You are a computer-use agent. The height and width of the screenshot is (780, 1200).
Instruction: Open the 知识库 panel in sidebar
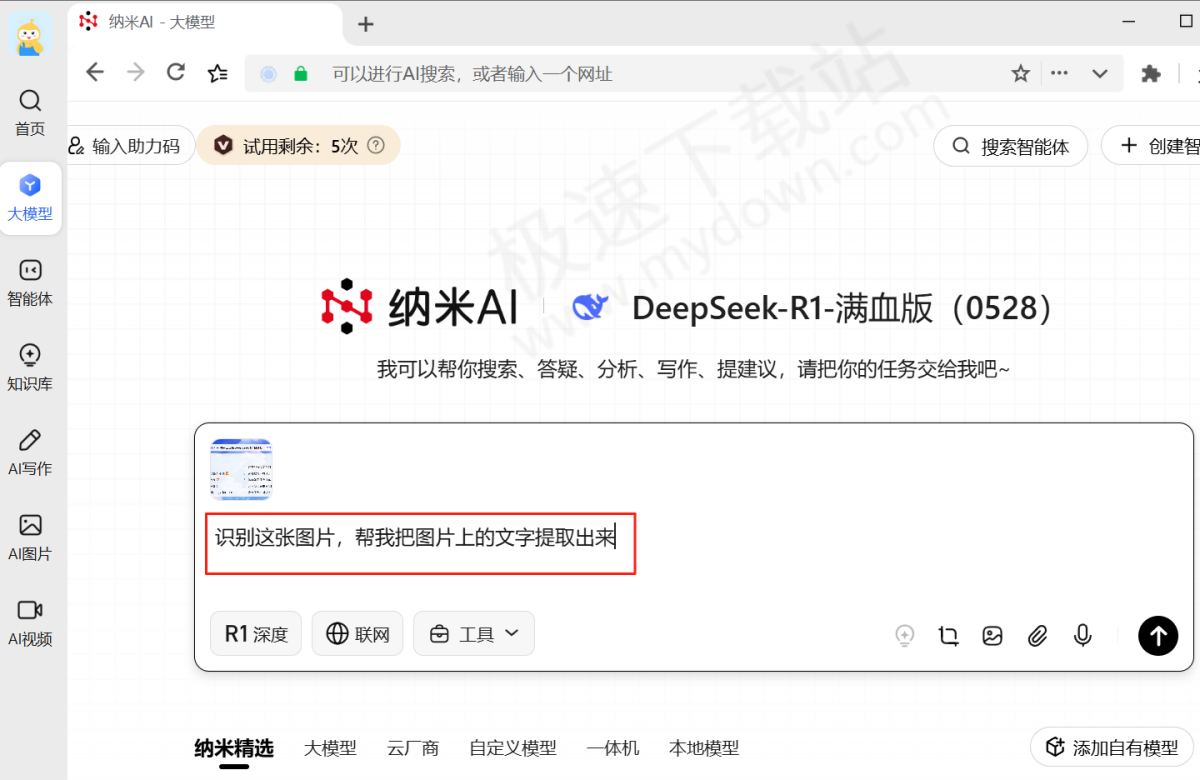tap(30, 365)
